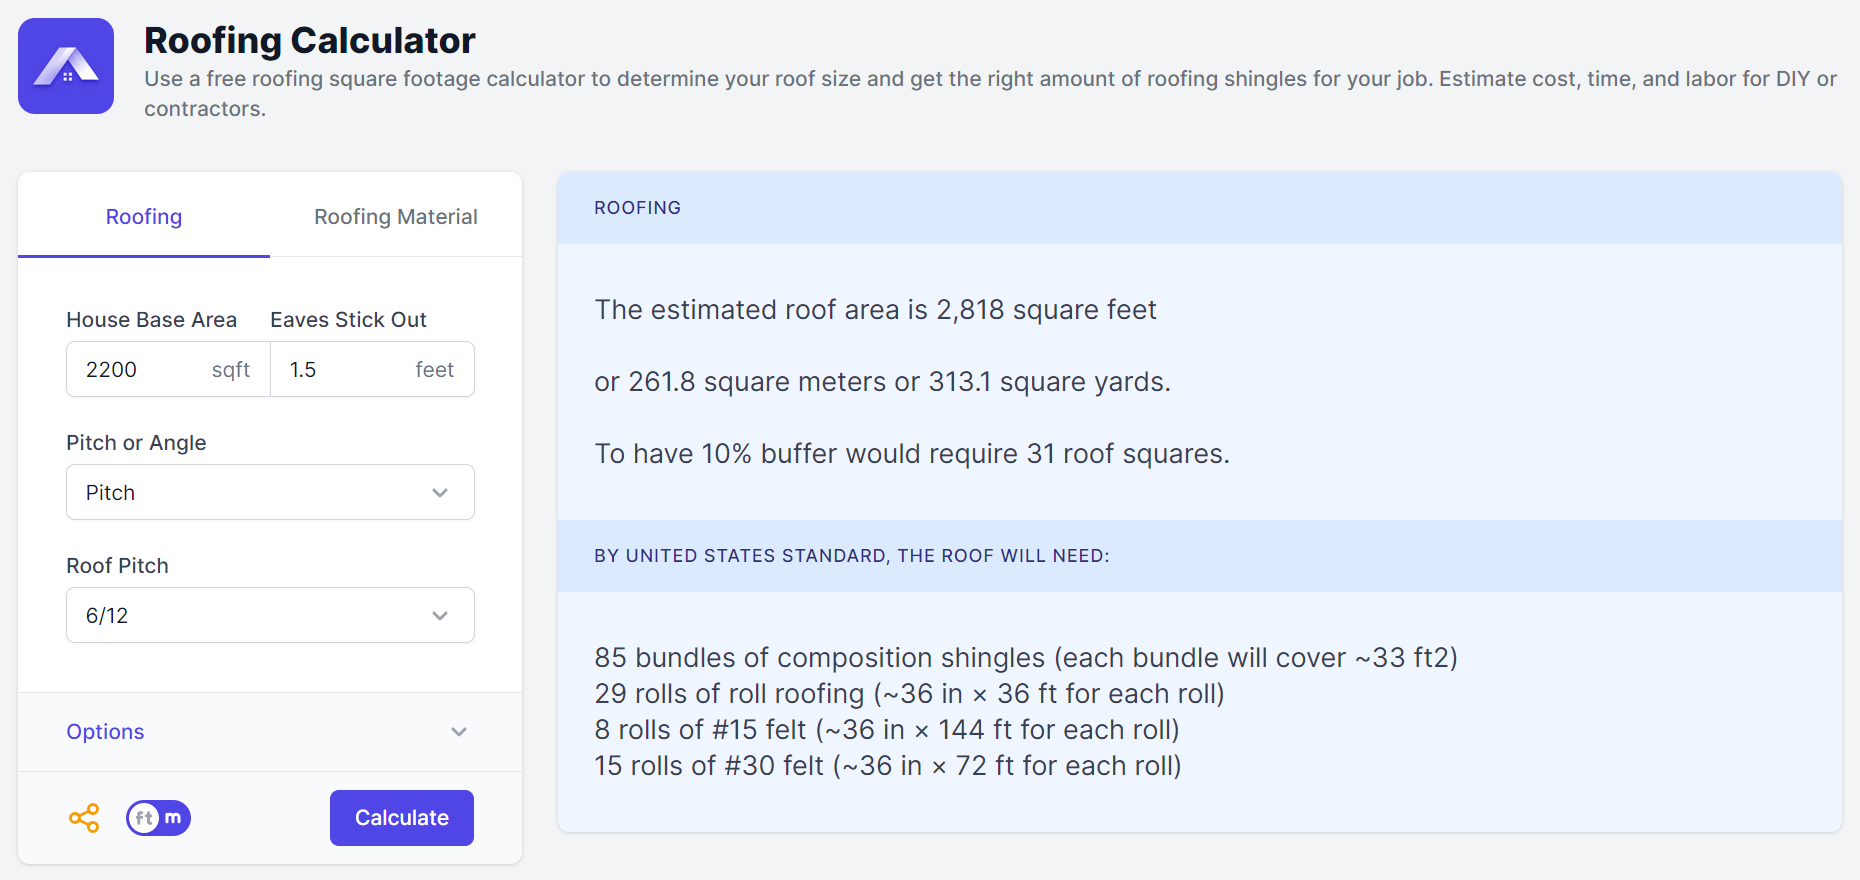Expand the Options section
Viewport: 1860px width, 880px height.
pyautogui.click(x=268, y=732)
